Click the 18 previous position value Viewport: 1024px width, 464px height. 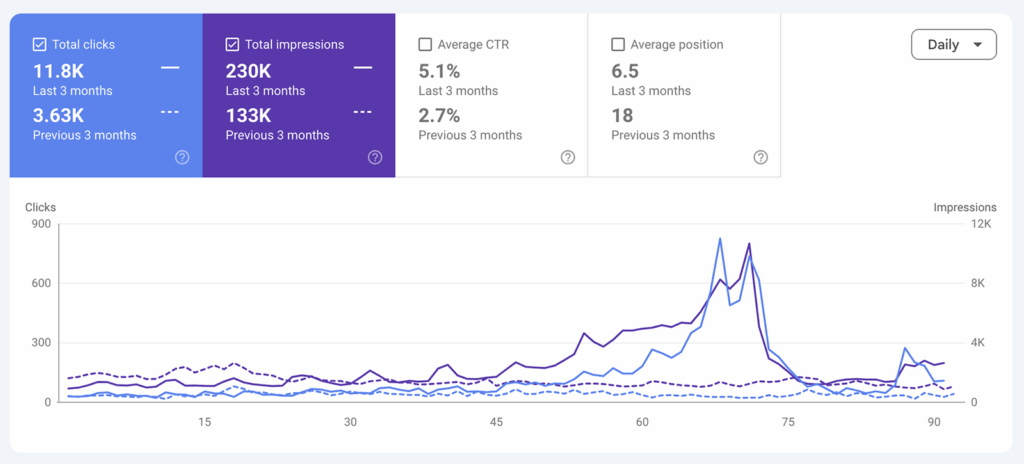[620, 115]
